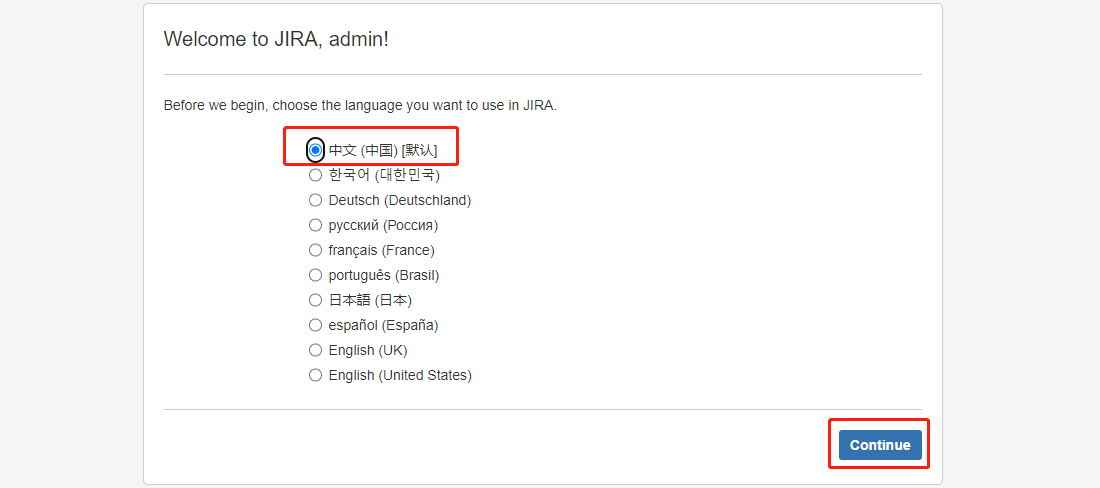Click the "Deutsch (Deutschland)" label text
Screen dimensions: 1100x488
[x=400, y=201]
